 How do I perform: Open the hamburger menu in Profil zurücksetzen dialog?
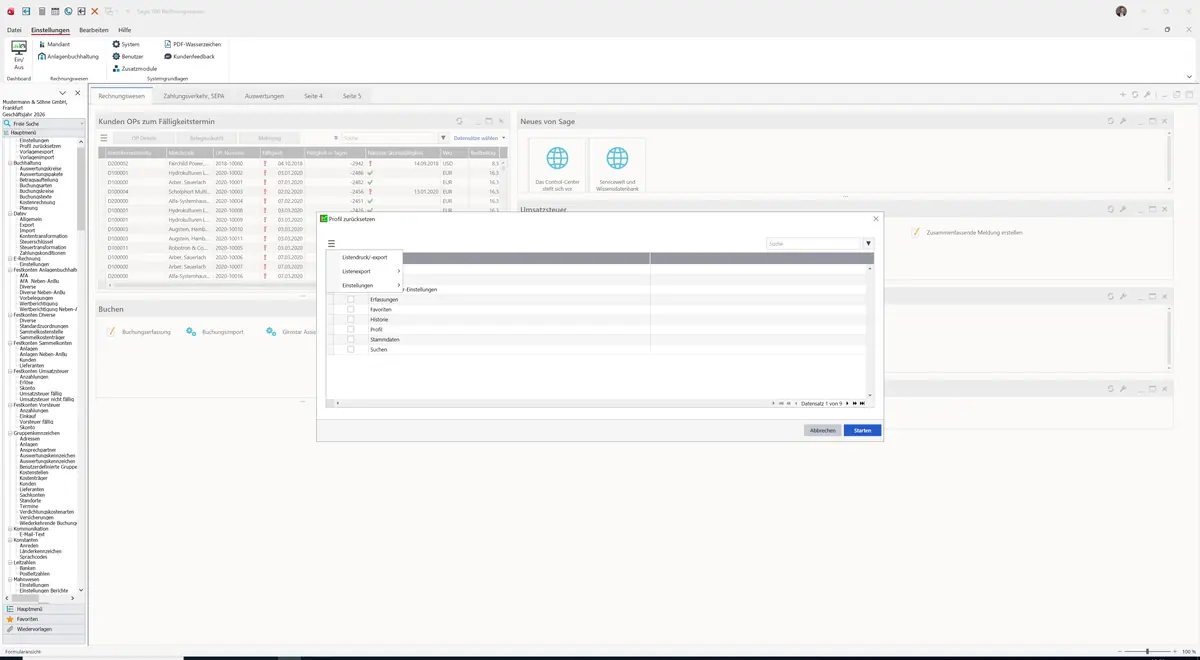pyautogui.click(x=331, y=243)
